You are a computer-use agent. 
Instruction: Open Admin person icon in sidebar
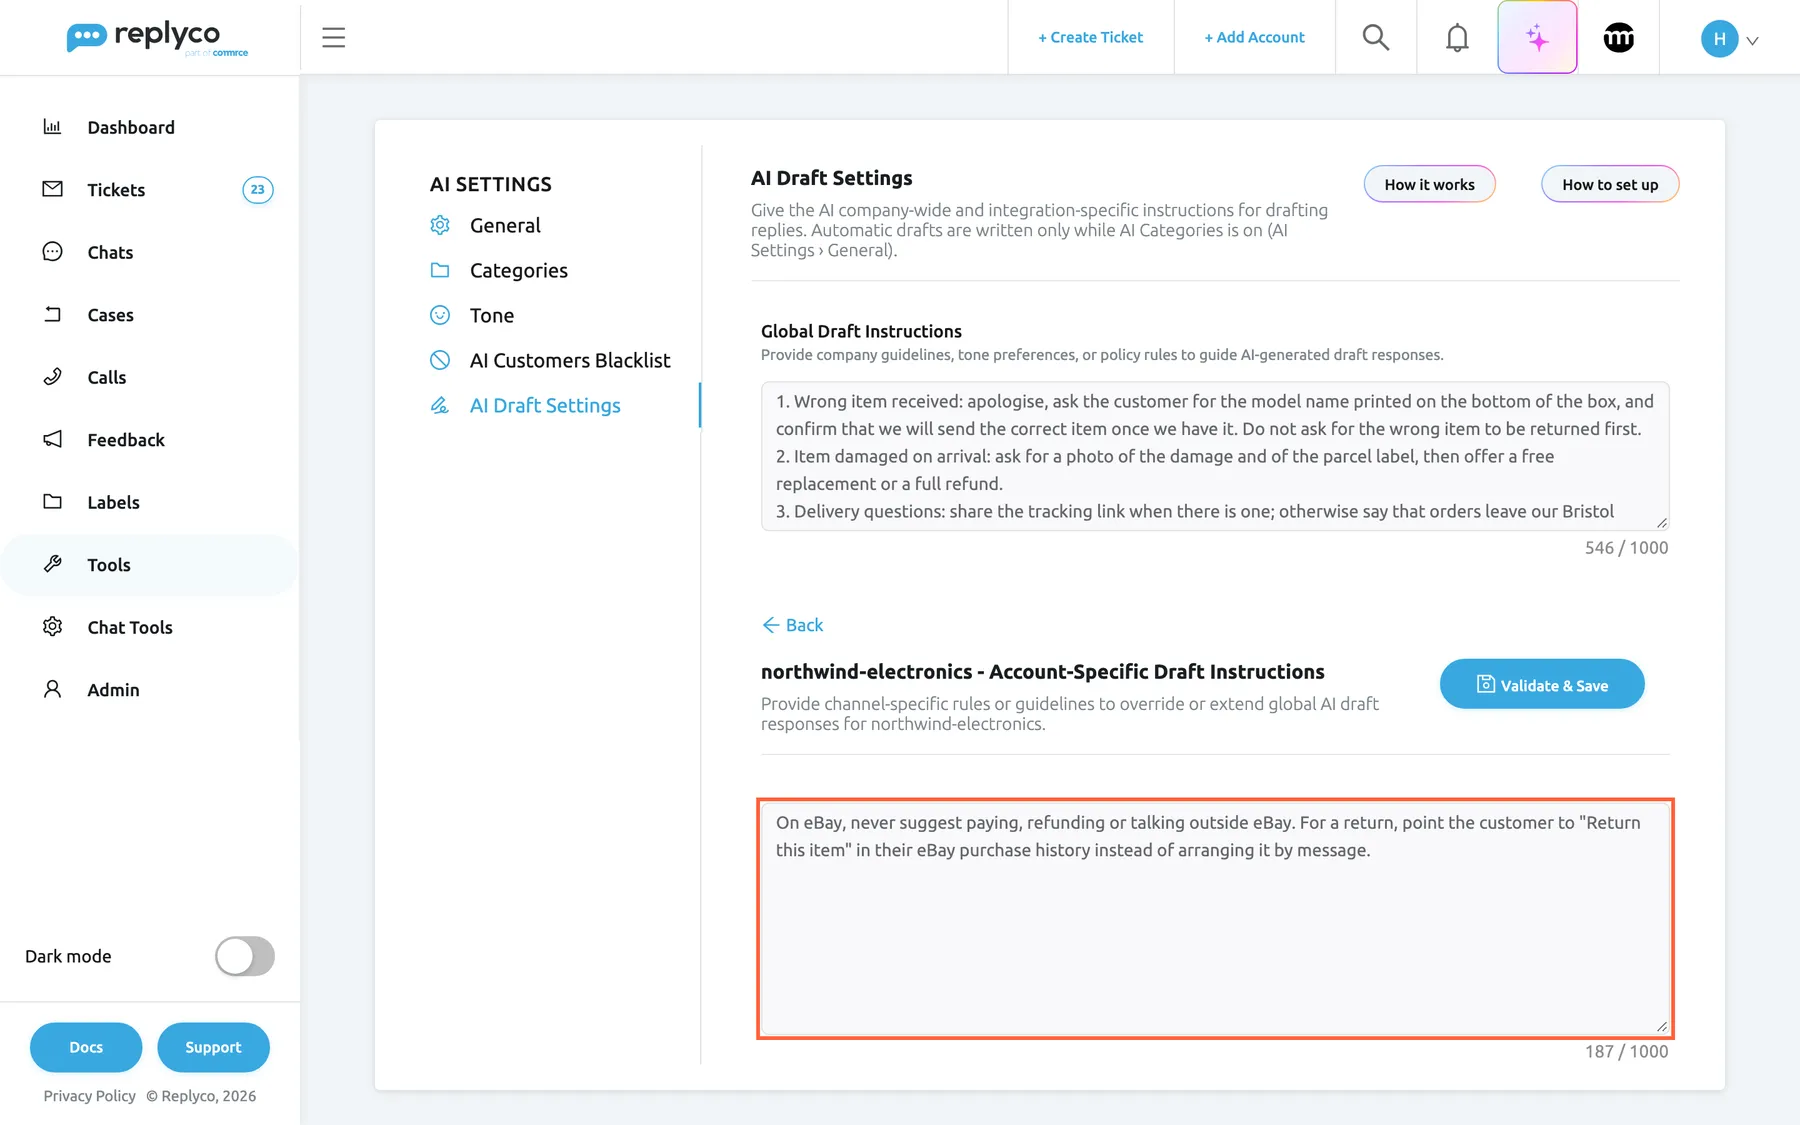(53, 689)
